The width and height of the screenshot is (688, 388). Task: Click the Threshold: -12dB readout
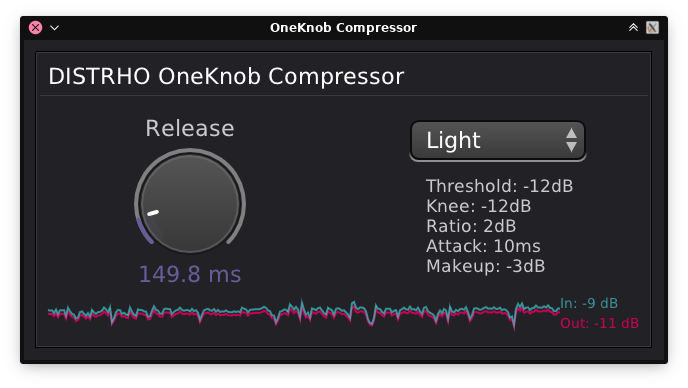pos(499,186)
